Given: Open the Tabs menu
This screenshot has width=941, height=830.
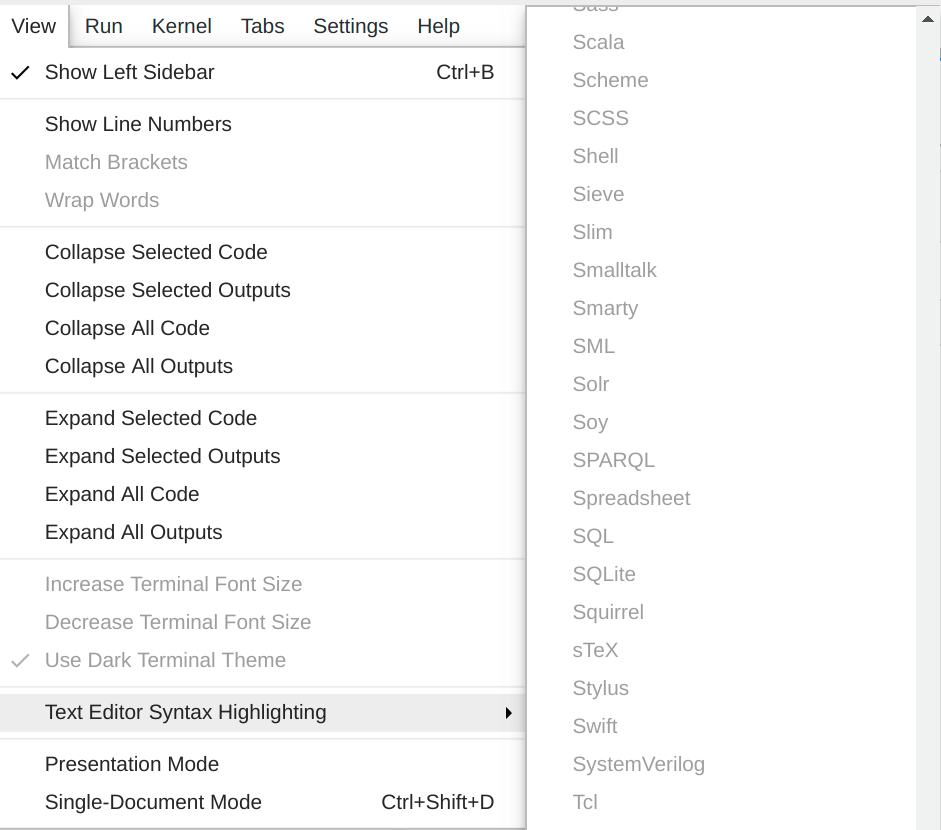Looking at the screenshot, I should (262, 26).
